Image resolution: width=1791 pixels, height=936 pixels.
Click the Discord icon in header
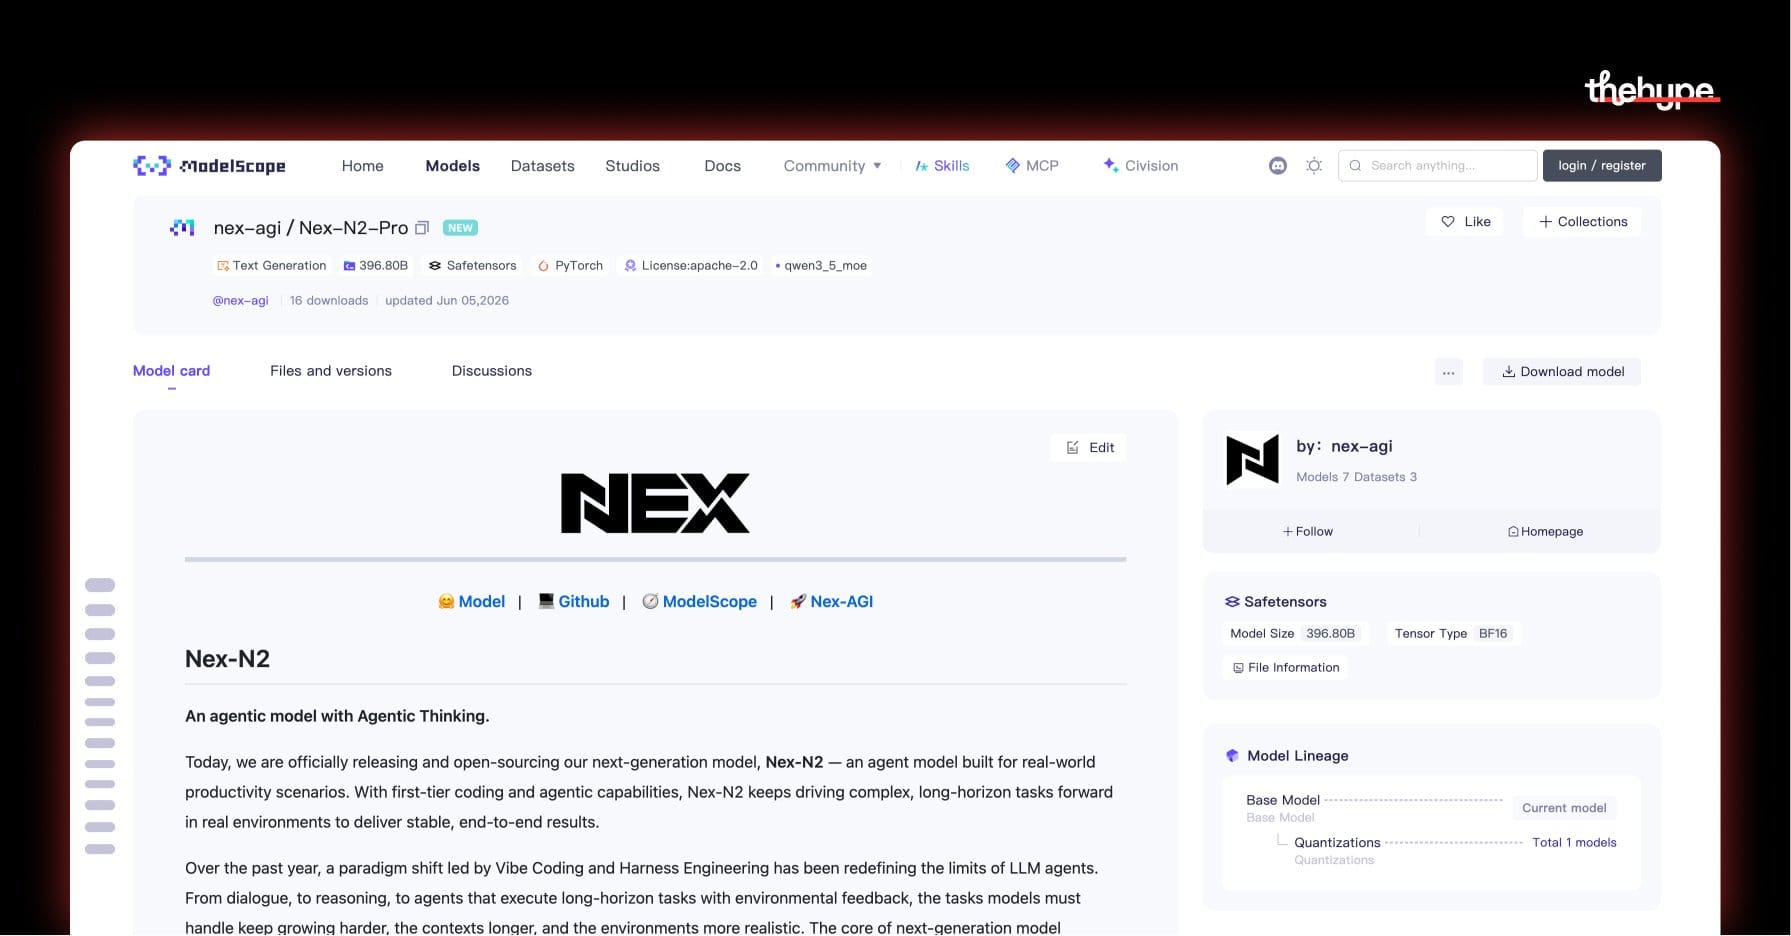point(1278,166)
